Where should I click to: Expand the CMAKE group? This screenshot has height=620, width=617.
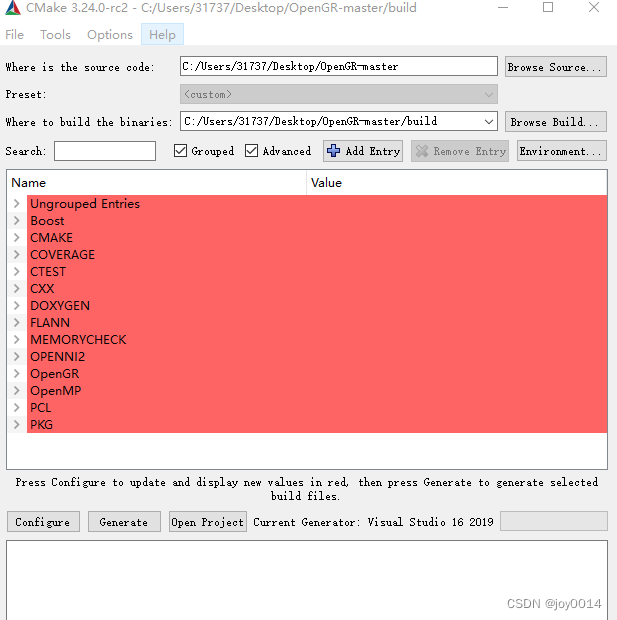(x=17, y=238)
